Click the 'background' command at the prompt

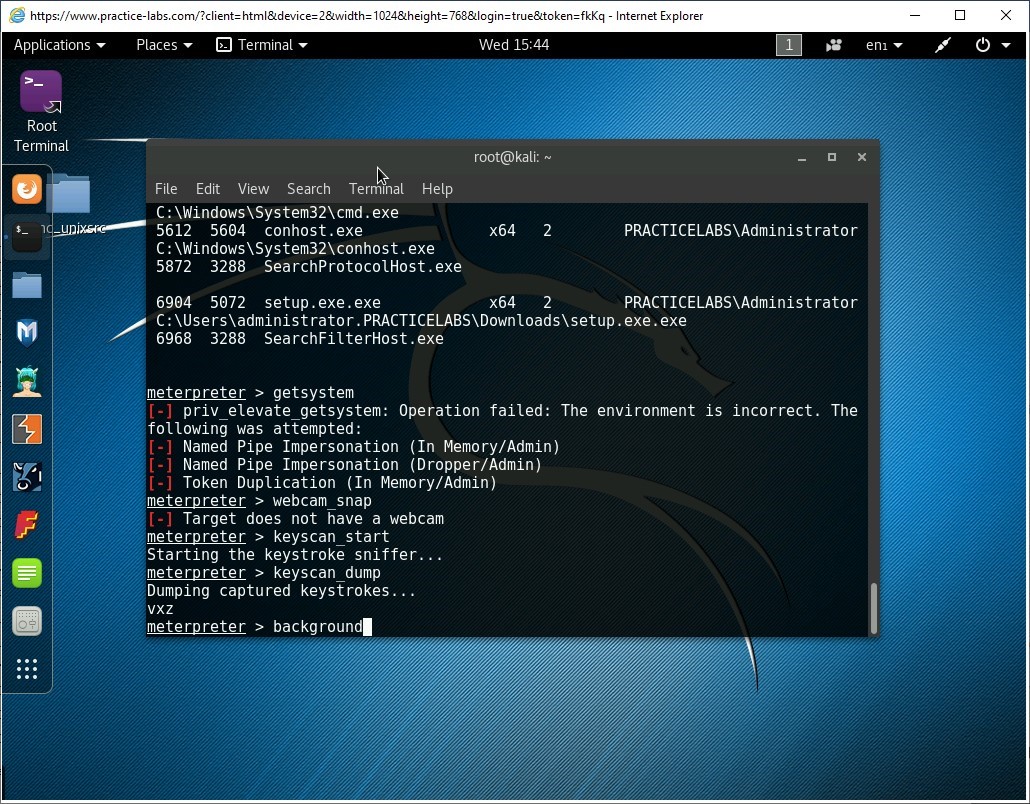point(317,627)
